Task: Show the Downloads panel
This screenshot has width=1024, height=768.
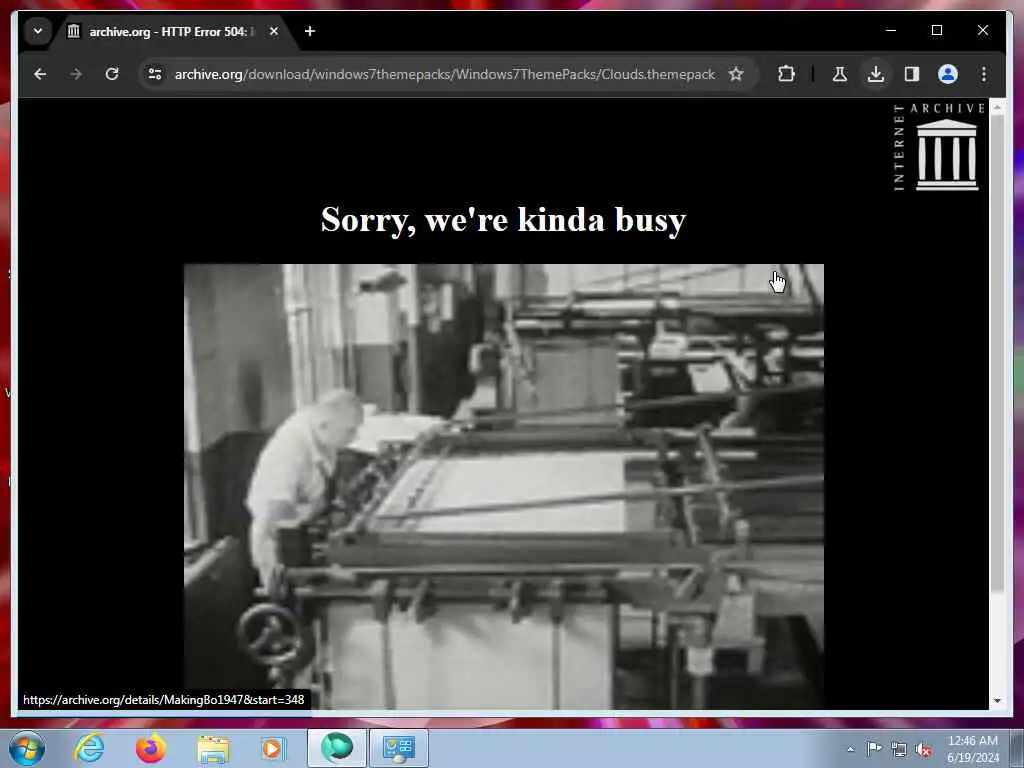Action: tap(876, 74)
